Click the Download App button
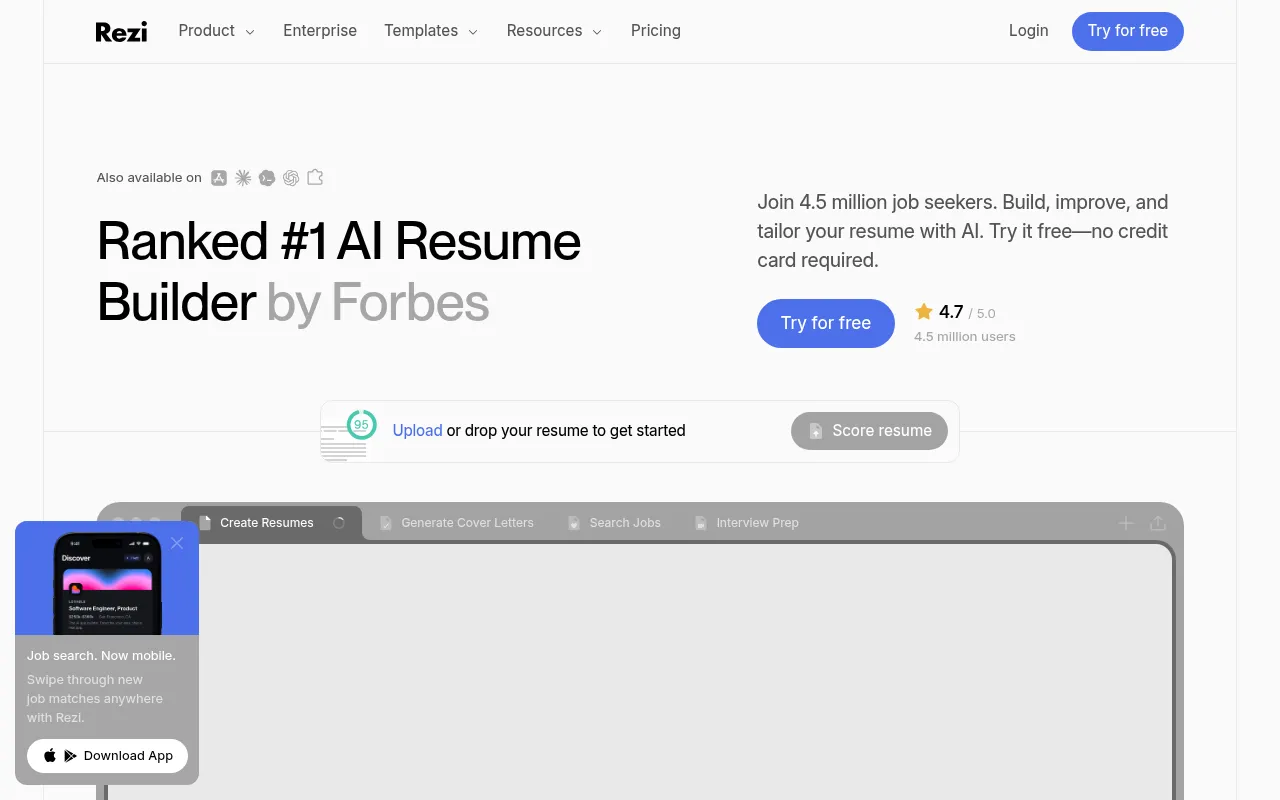 point(107,756)
